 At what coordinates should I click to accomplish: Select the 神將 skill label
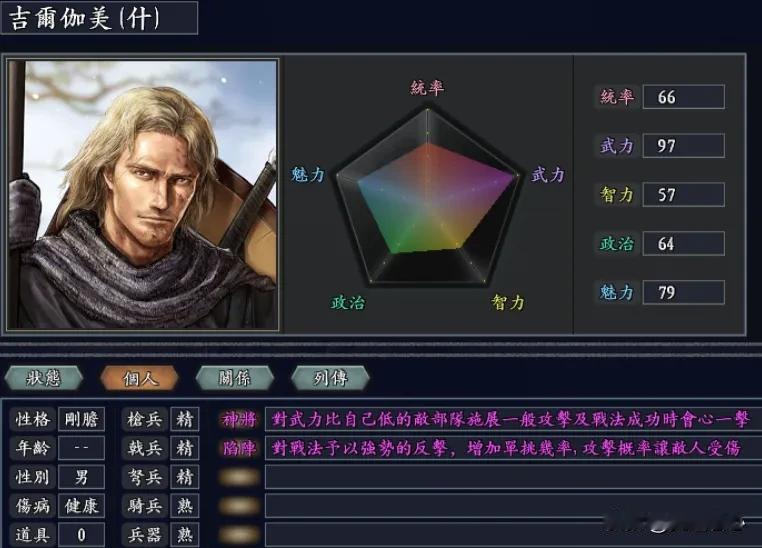point(239,419)
